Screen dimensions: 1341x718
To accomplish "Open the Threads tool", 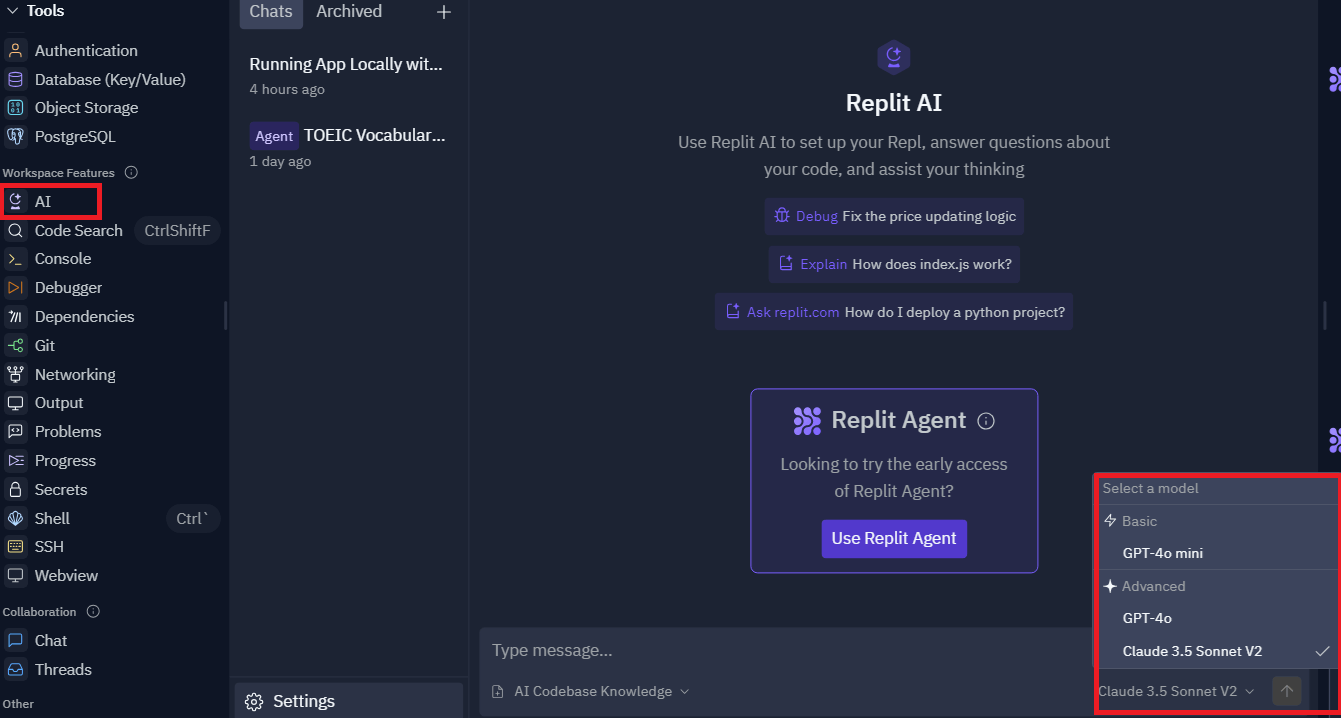I will pos(62,669).
